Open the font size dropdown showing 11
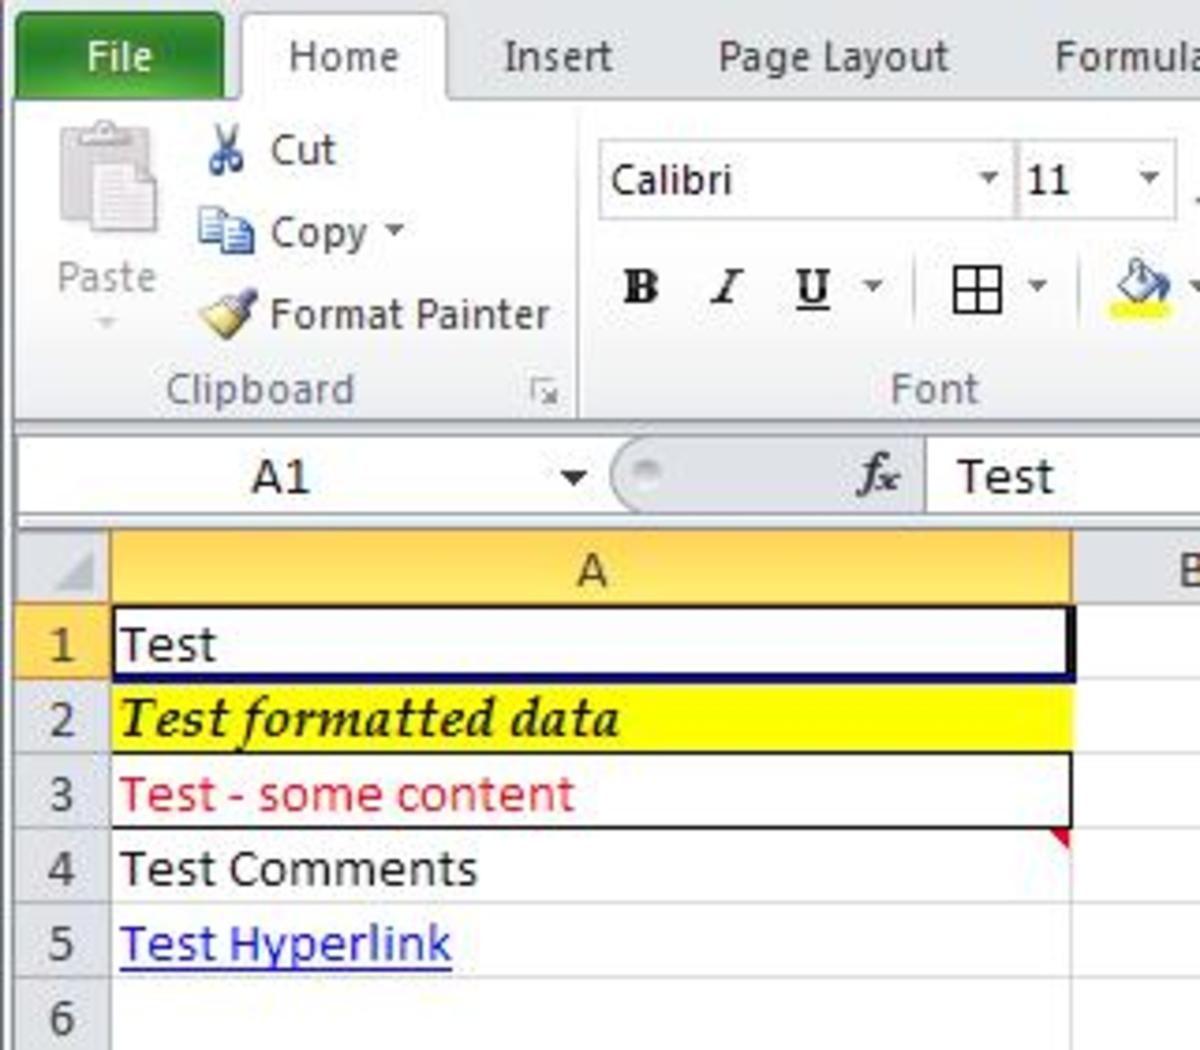This screenshot has height=1050, width=1200. click(1146, 180)
